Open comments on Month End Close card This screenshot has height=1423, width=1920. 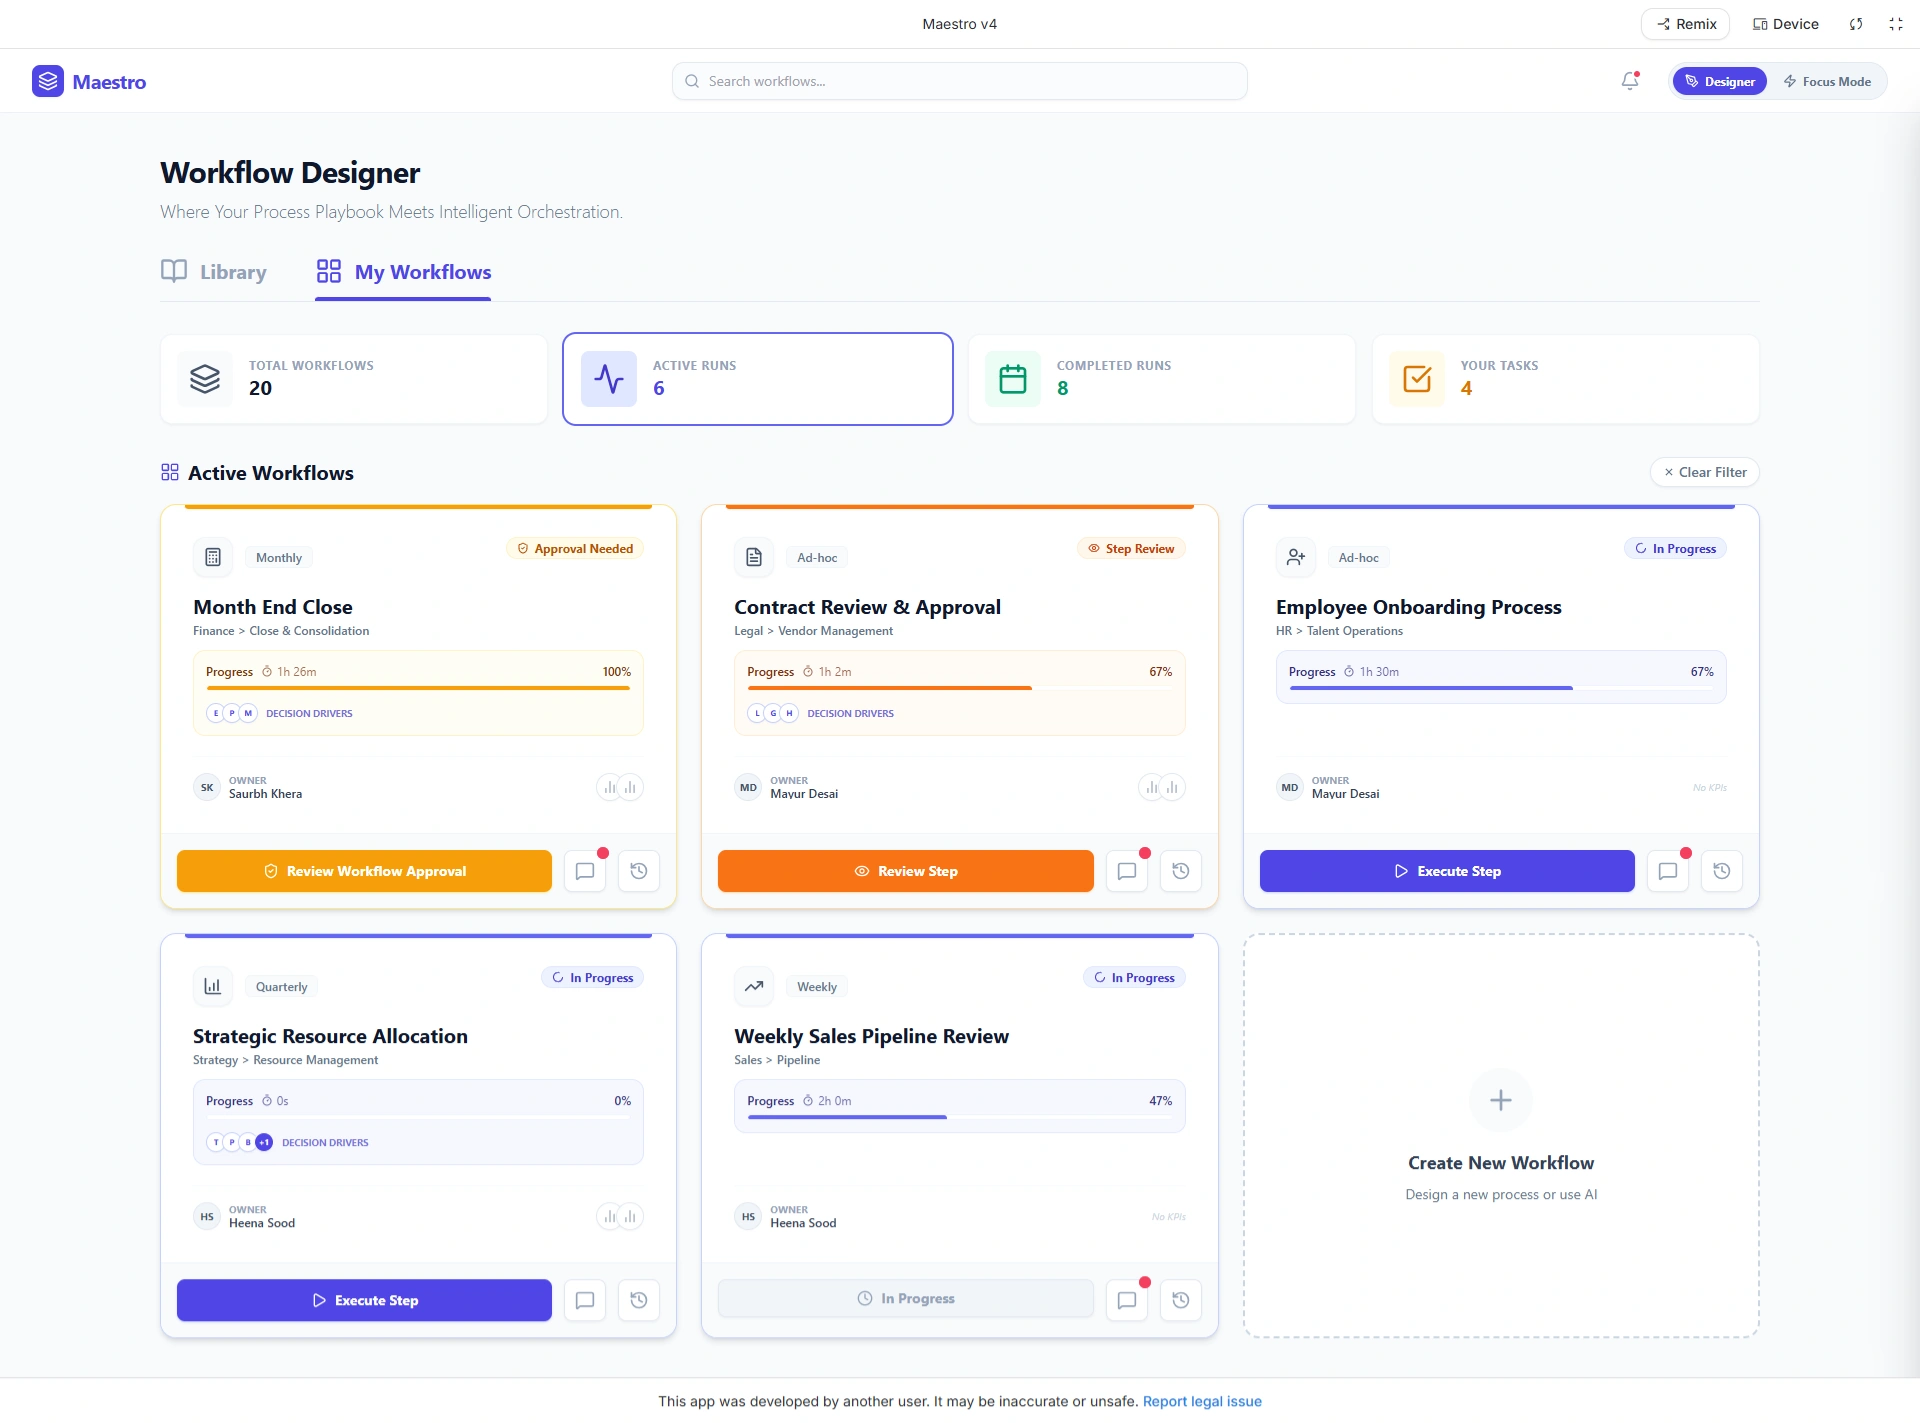coord(585,871)
